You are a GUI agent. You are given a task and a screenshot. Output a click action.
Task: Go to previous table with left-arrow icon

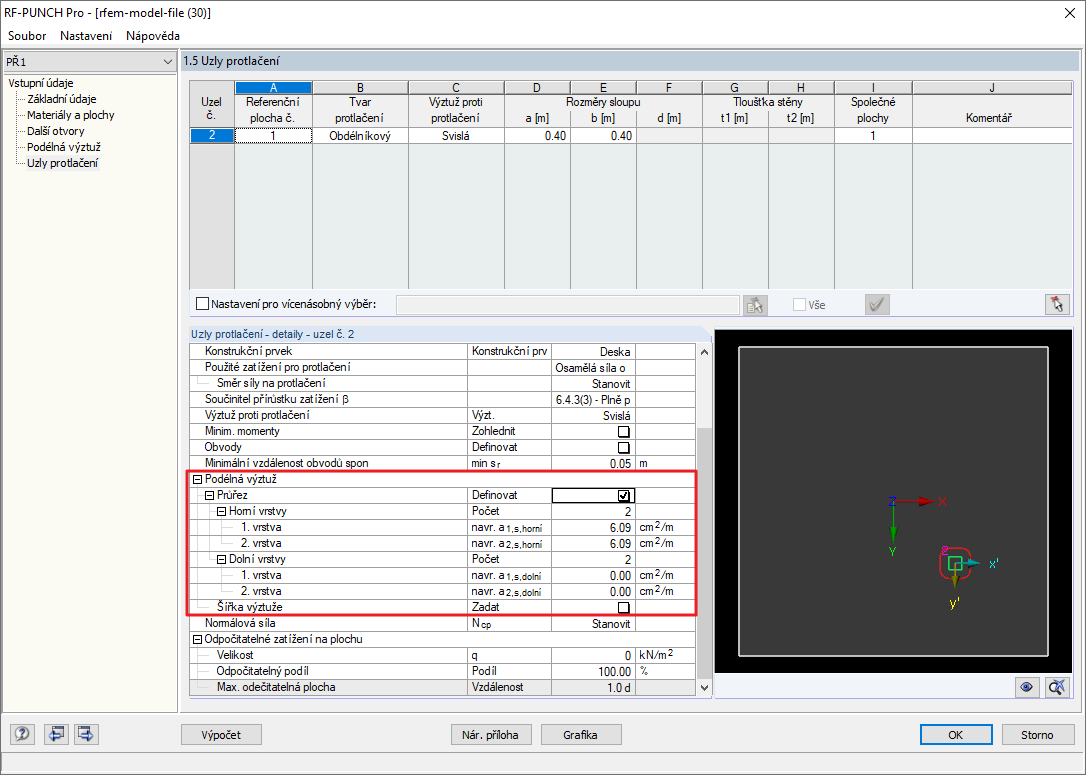[x=56, y=734]
